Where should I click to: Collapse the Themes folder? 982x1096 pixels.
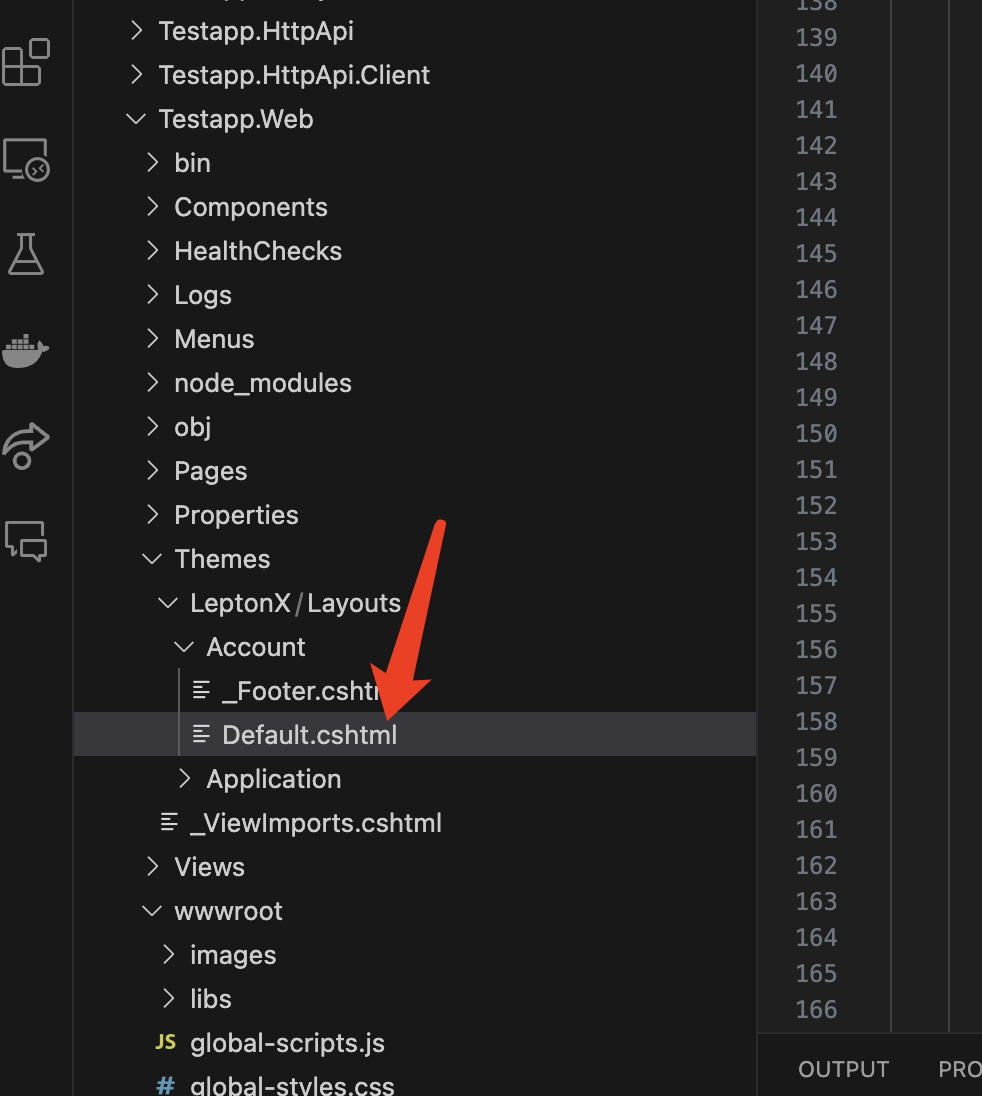[x=222, y=559]
